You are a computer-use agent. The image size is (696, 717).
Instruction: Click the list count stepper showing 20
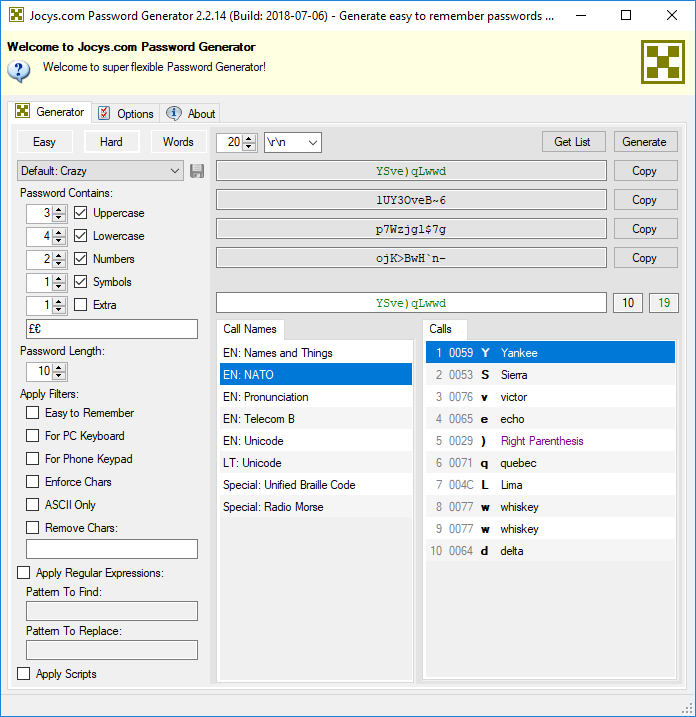click(236, 142)
